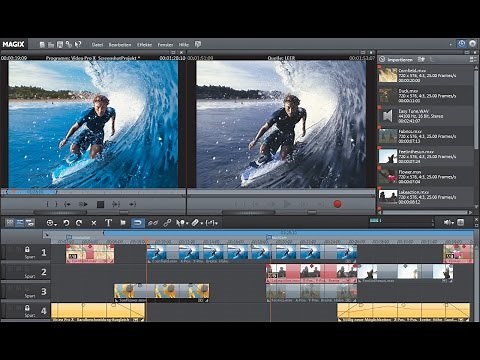
Task: Set range brackets in program monitor transport
Action: point(52,204)
